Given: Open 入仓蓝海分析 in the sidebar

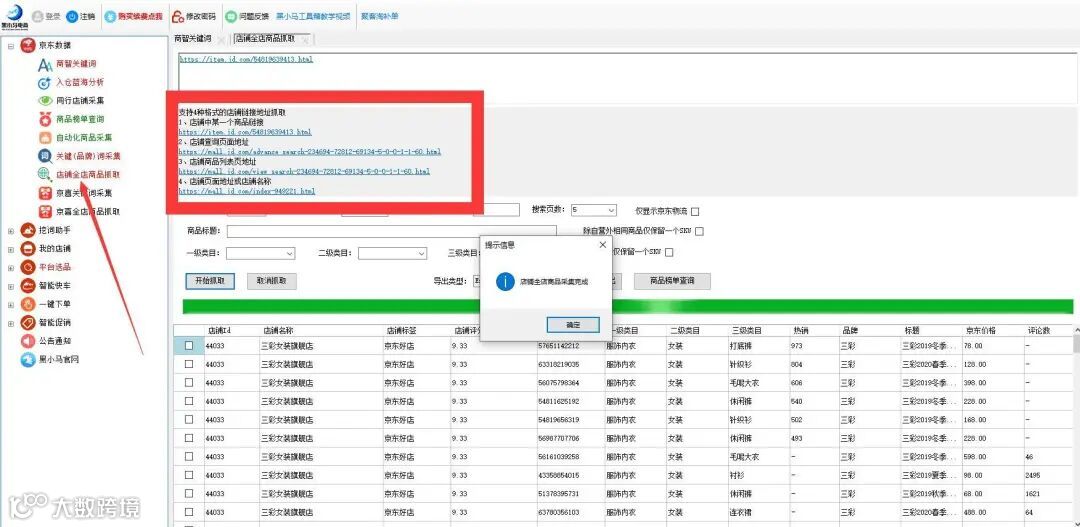Looking at the screenshot, I should coord(80,82).
